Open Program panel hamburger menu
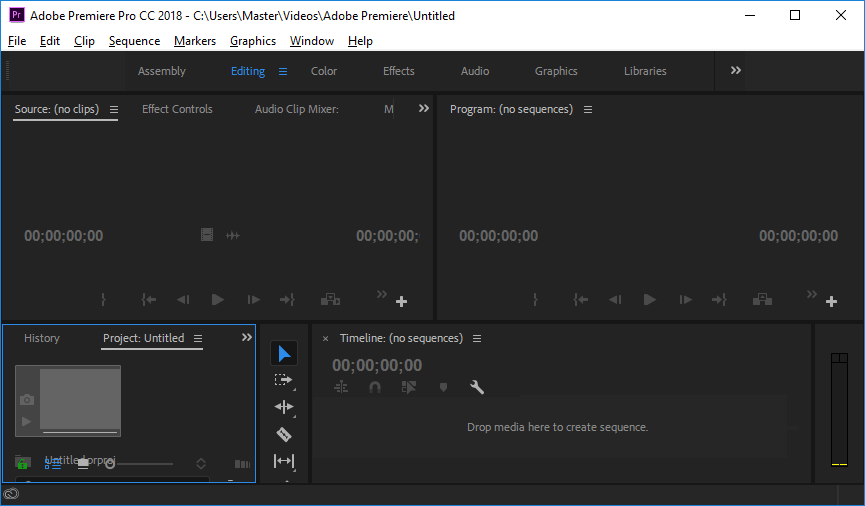Screen dimensions: 865x506 (588, 110)
